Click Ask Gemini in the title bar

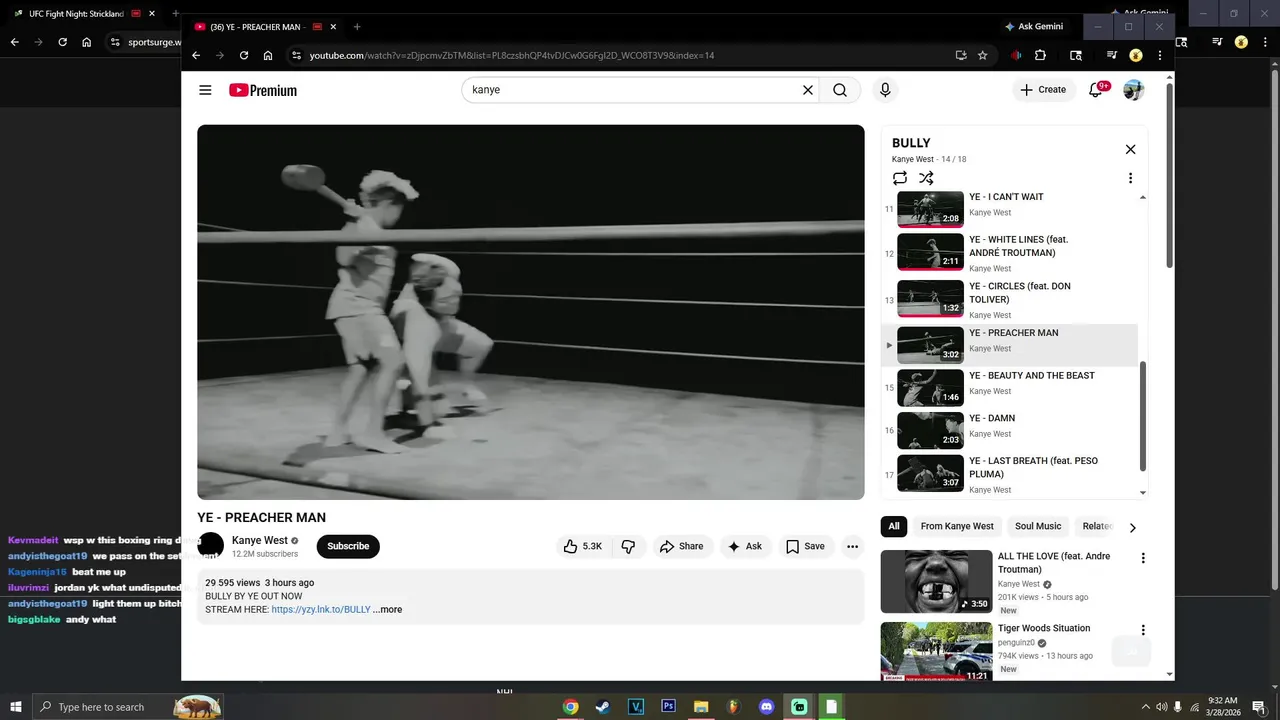(x=1034, y=26)
